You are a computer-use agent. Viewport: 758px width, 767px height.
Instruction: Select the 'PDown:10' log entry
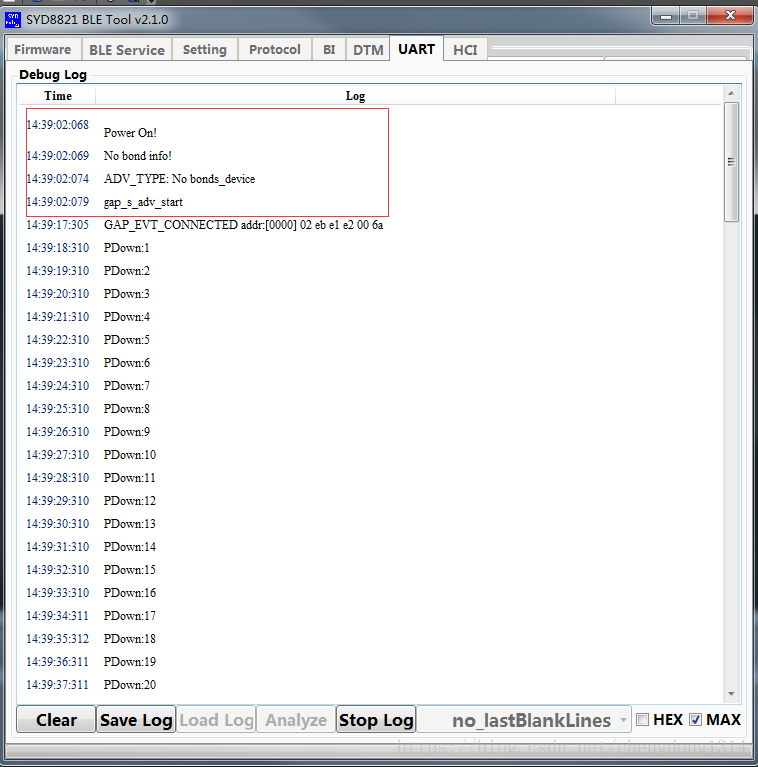[x=130, y=454]
